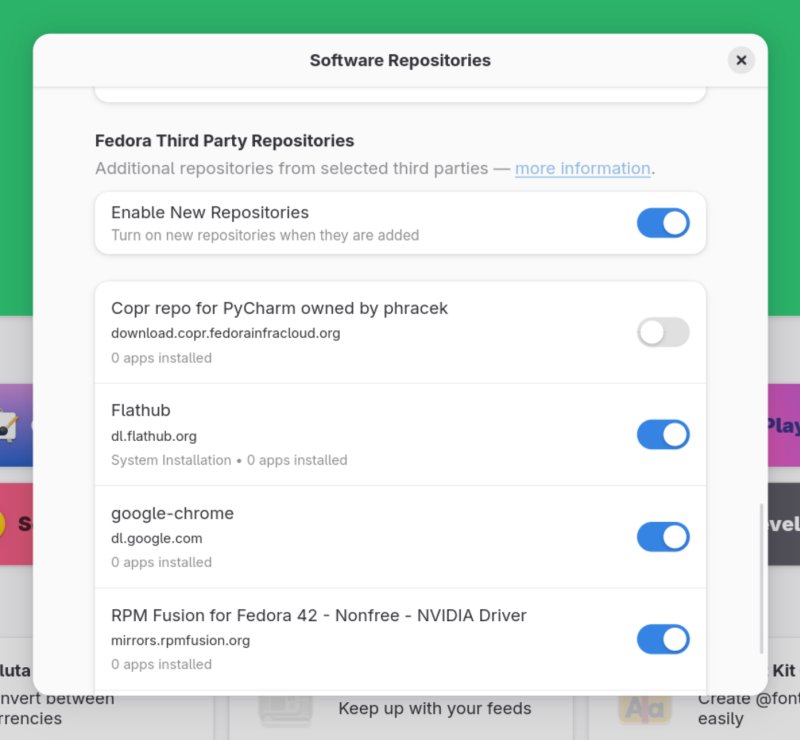Disable the Flathub repository
The width and height of the screenshot is (800, 740).
664,435
